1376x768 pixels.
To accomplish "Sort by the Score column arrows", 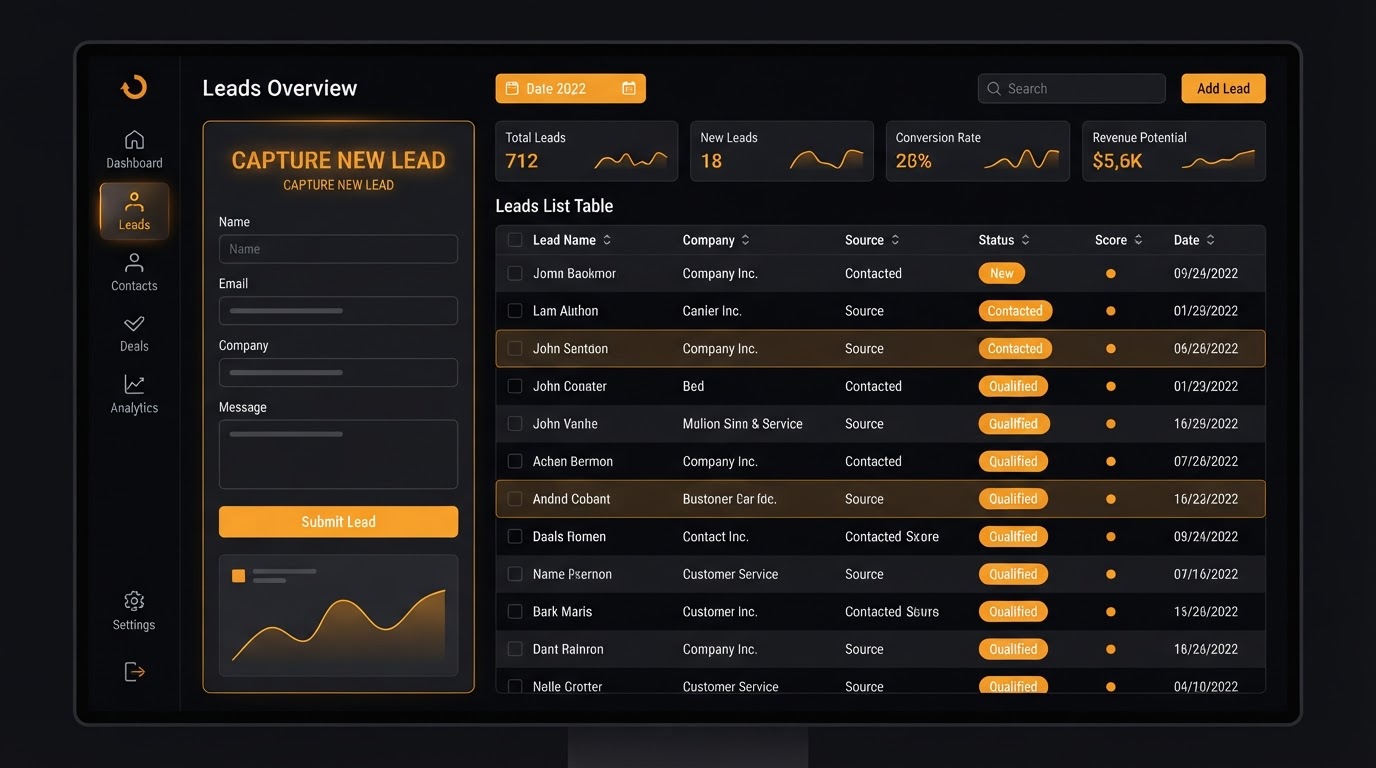I will (x=1138, y=240).
